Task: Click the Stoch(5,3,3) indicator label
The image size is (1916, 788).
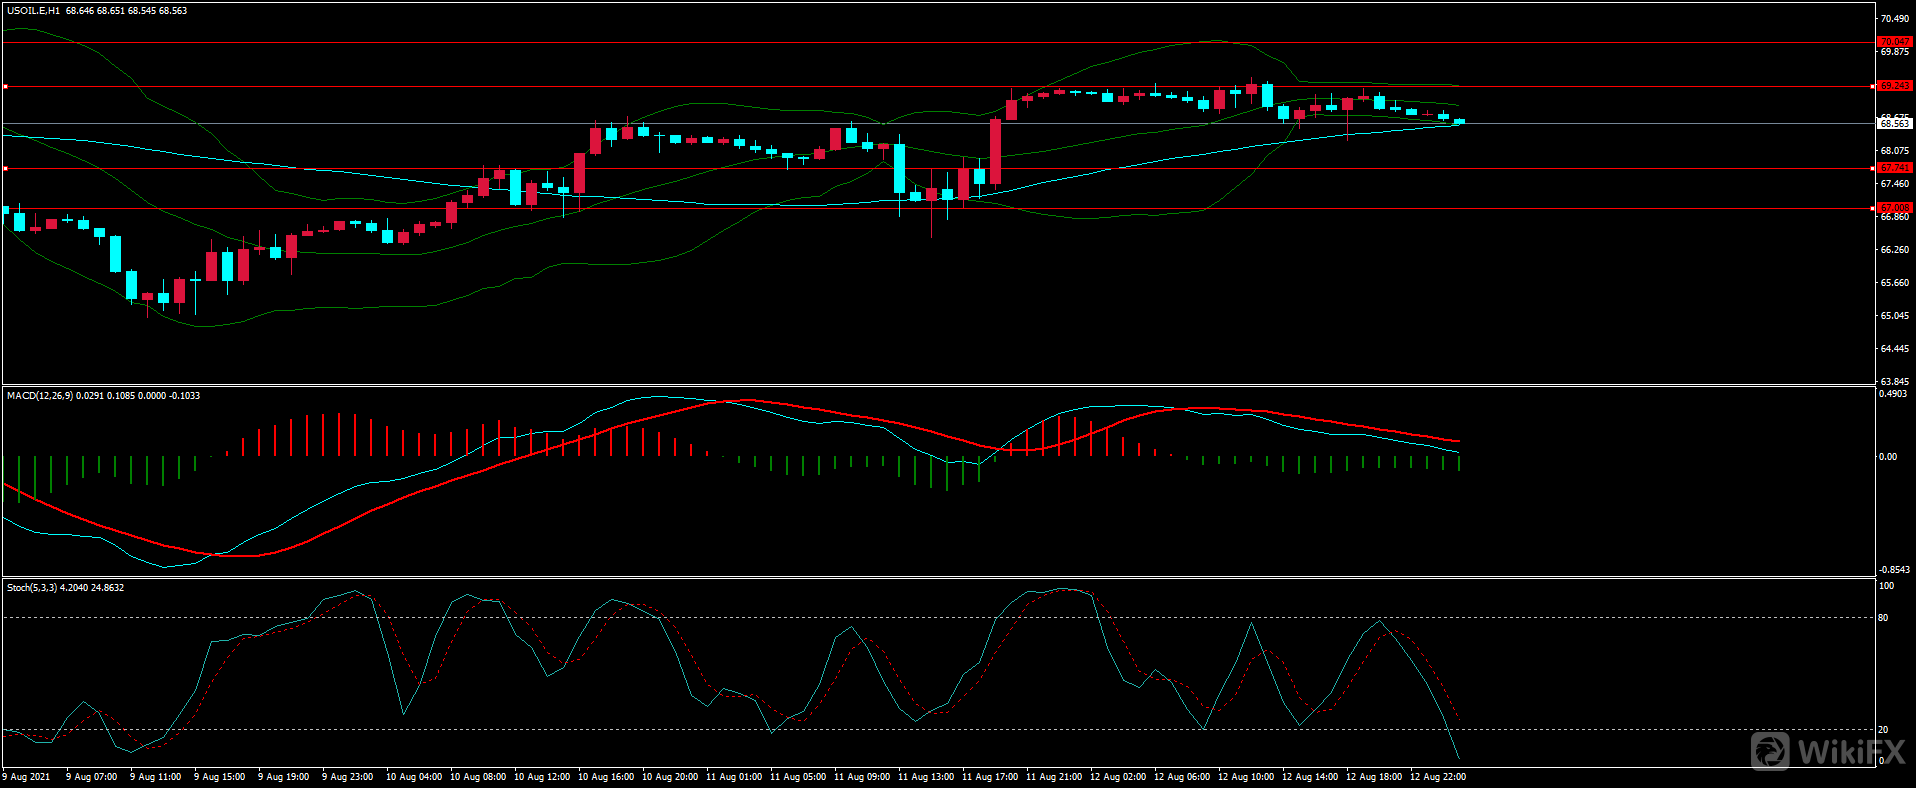Action: 32,588
